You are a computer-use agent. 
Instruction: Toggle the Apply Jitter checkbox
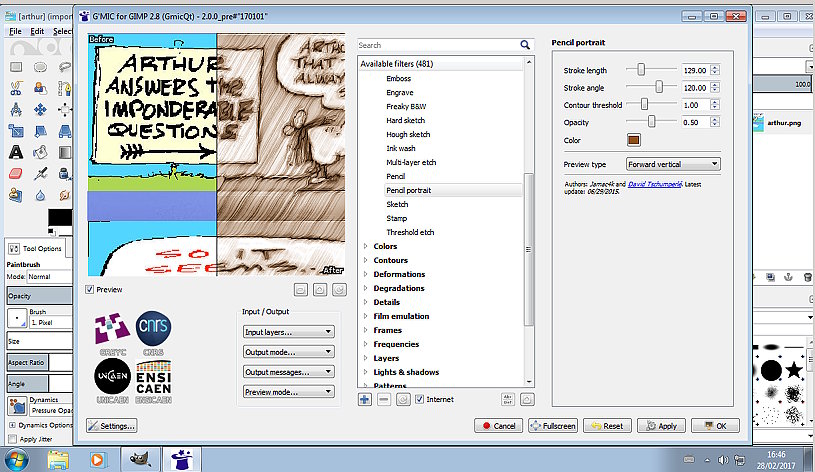[12, 439]
